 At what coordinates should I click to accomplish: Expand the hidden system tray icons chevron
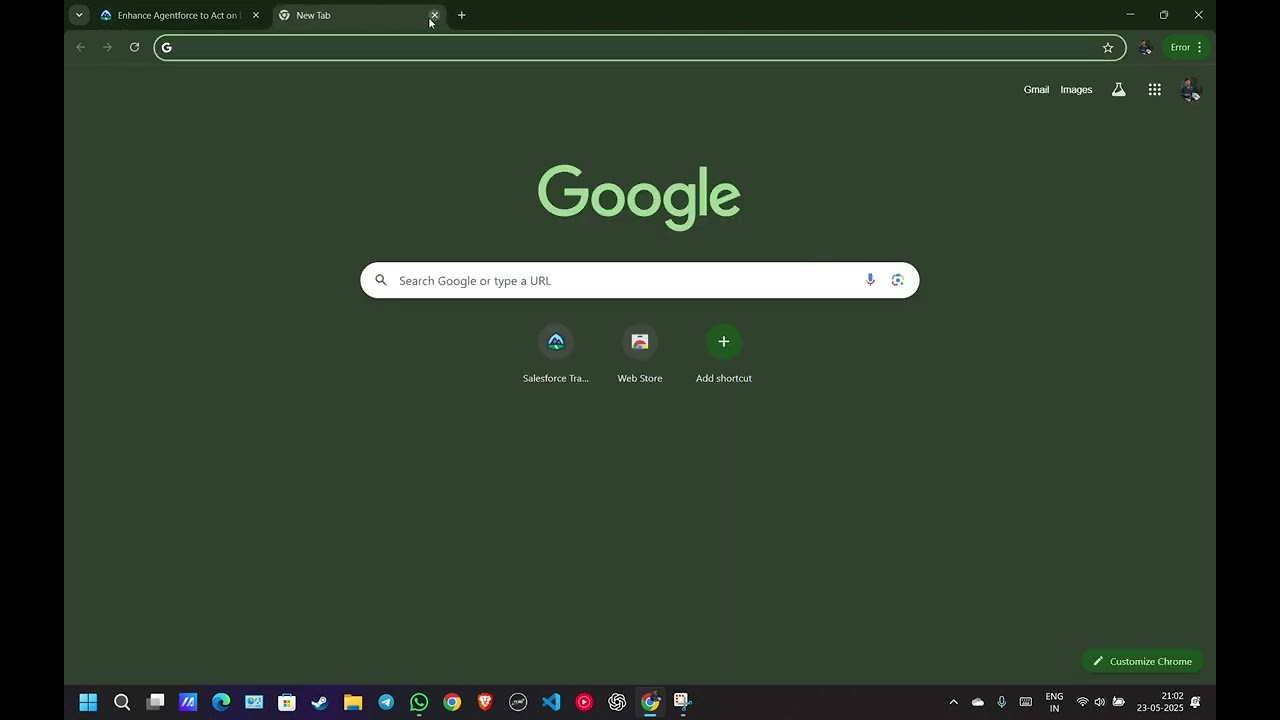coord(953,702)
